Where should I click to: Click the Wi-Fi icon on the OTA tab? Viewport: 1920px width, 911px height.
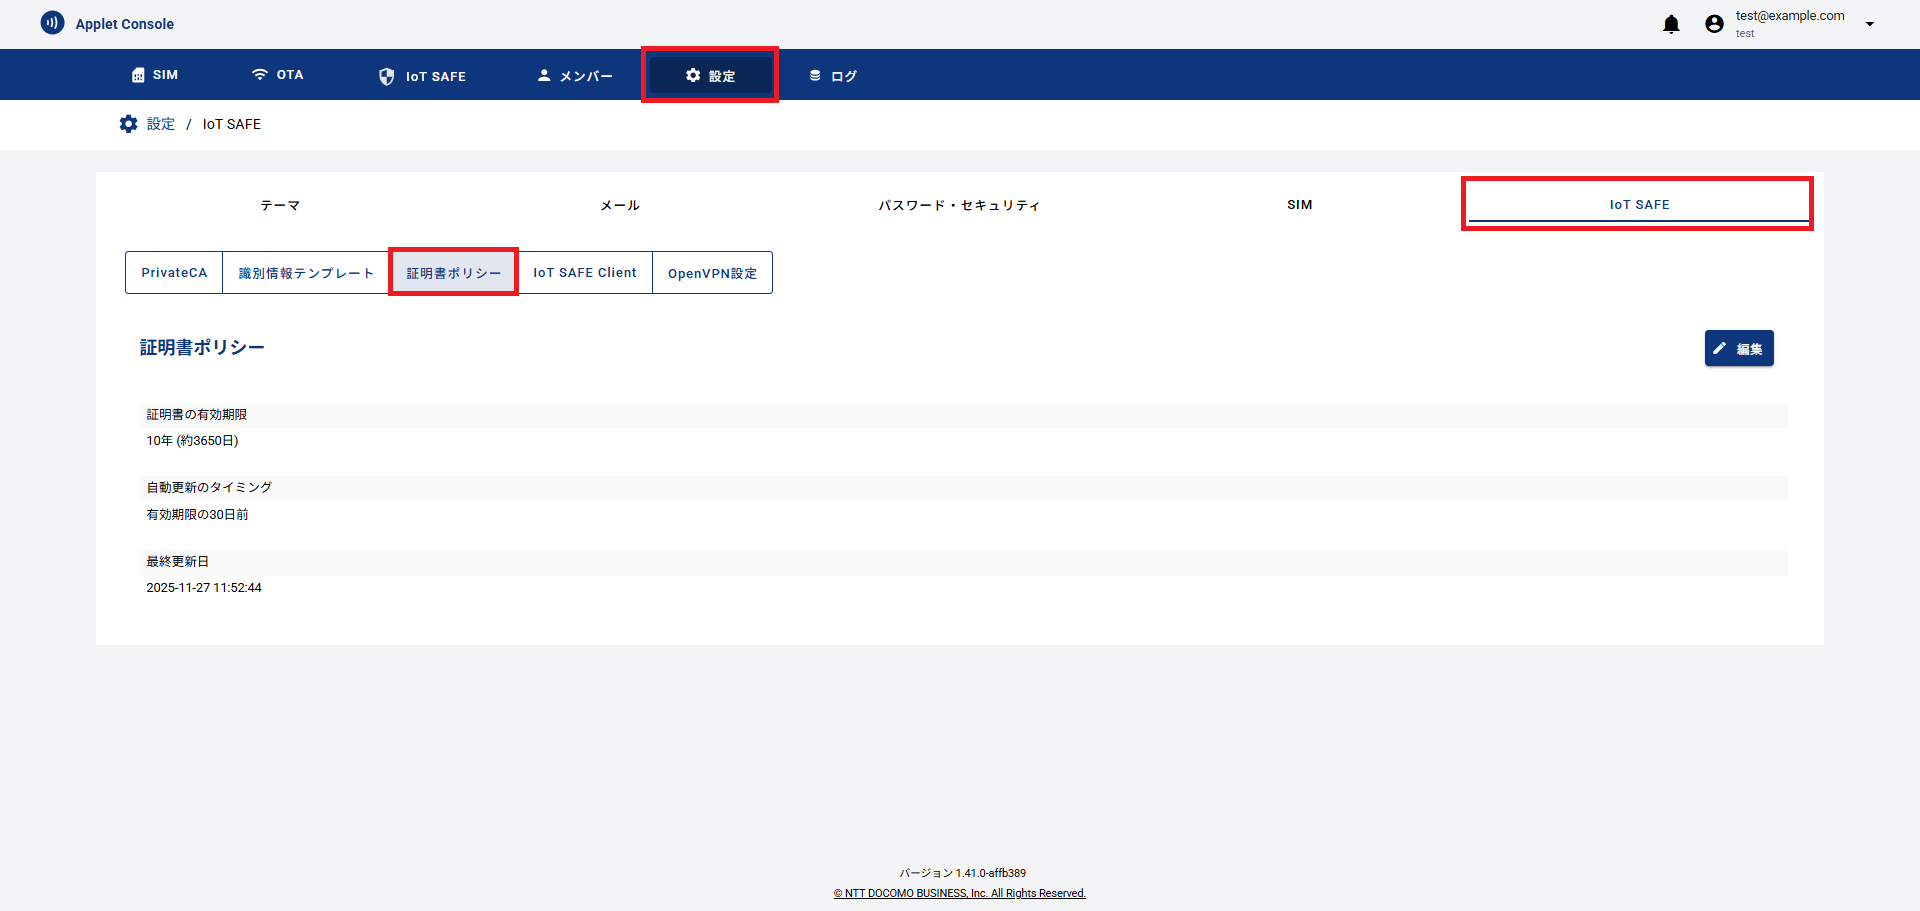coord(261,74)
